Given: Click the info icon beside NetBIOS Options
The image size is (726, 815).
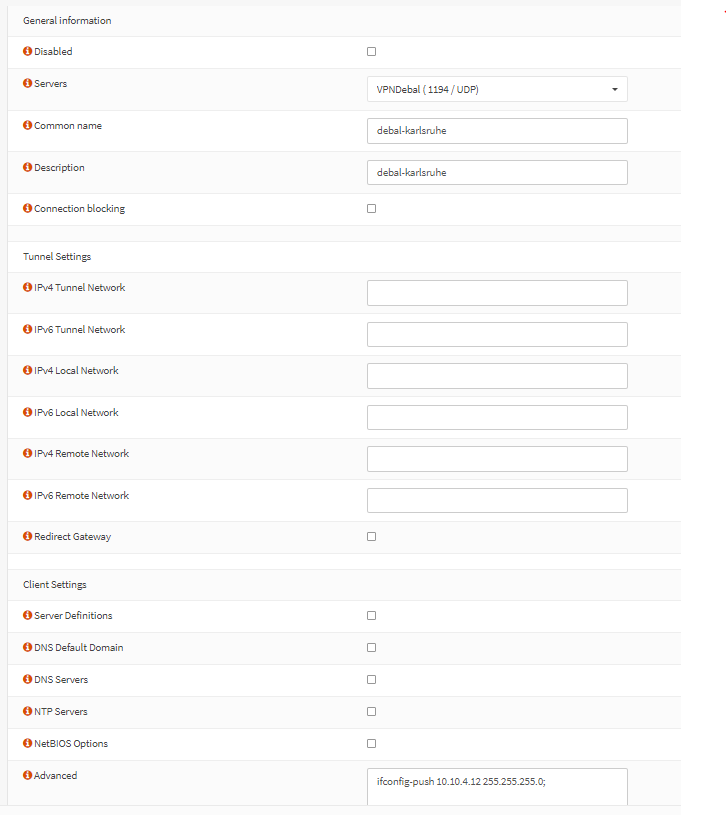Looking at the screenshot, I should pos(26,743).
